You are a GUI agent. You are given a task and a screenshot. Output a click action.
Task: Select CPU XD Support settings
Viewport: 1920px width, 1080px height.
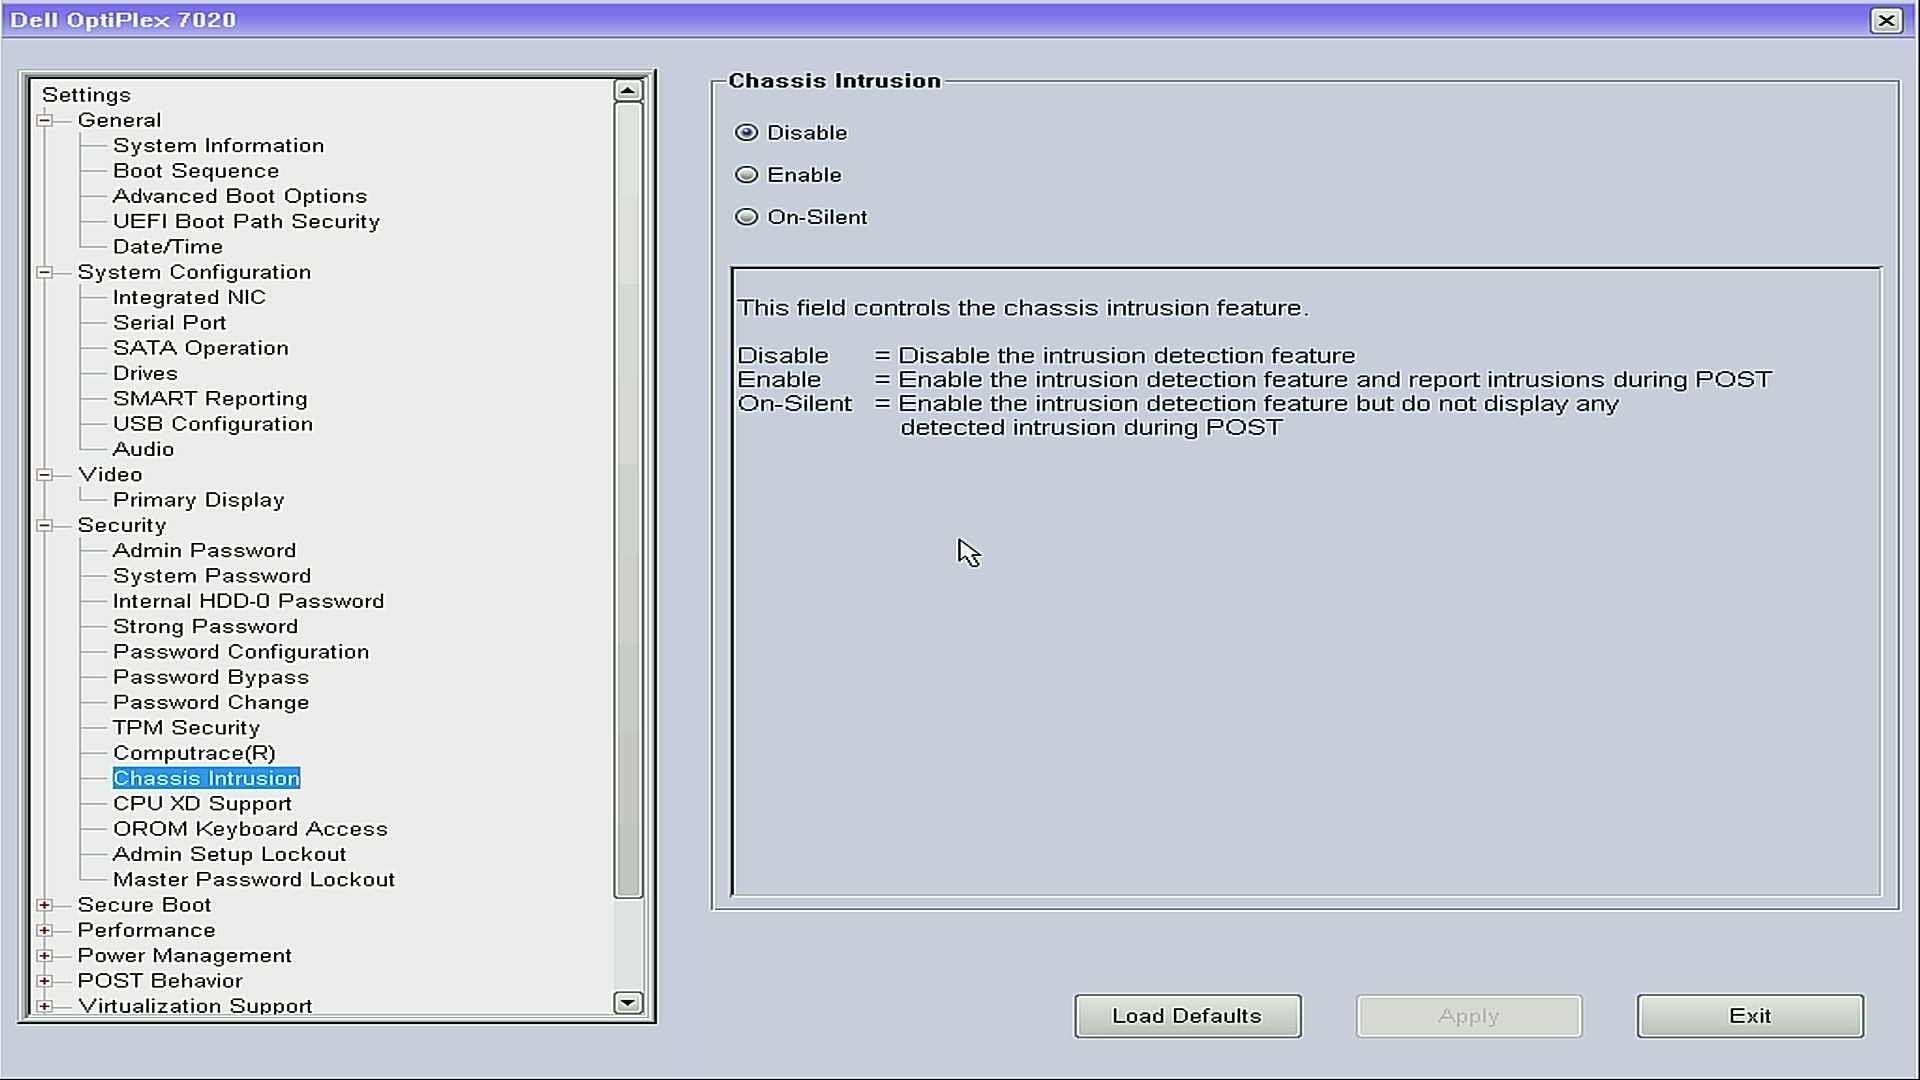tap(202, 803)
